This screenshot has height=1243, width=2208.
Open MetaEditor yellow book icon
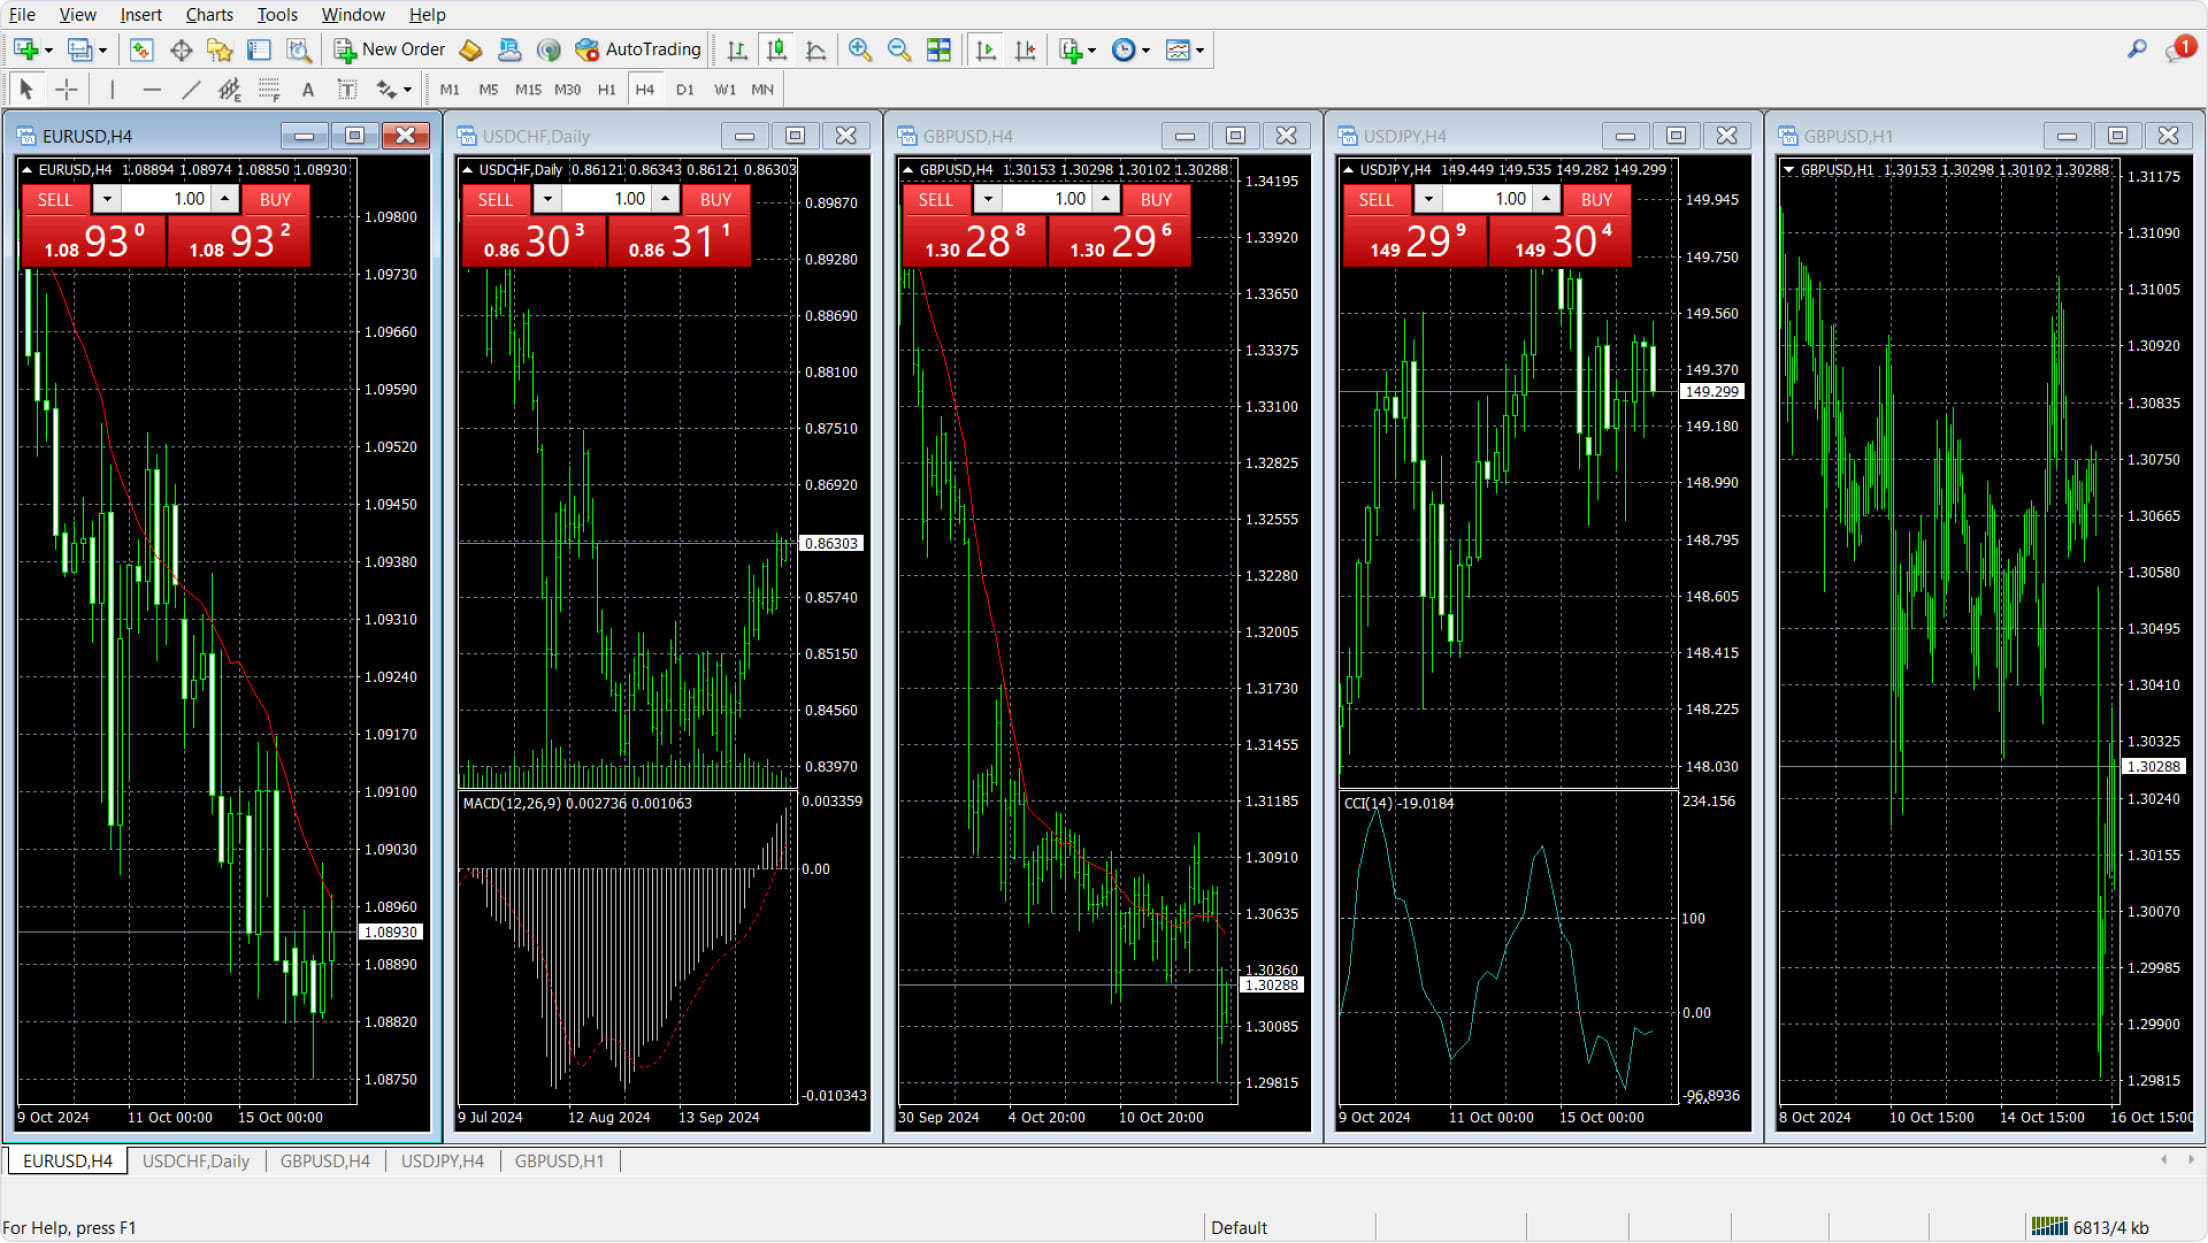click(470, 49)
